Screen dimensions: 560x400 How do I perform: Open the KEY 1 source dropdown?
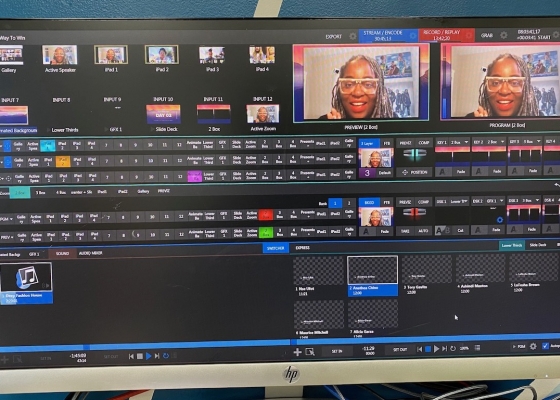pos(459,142)
